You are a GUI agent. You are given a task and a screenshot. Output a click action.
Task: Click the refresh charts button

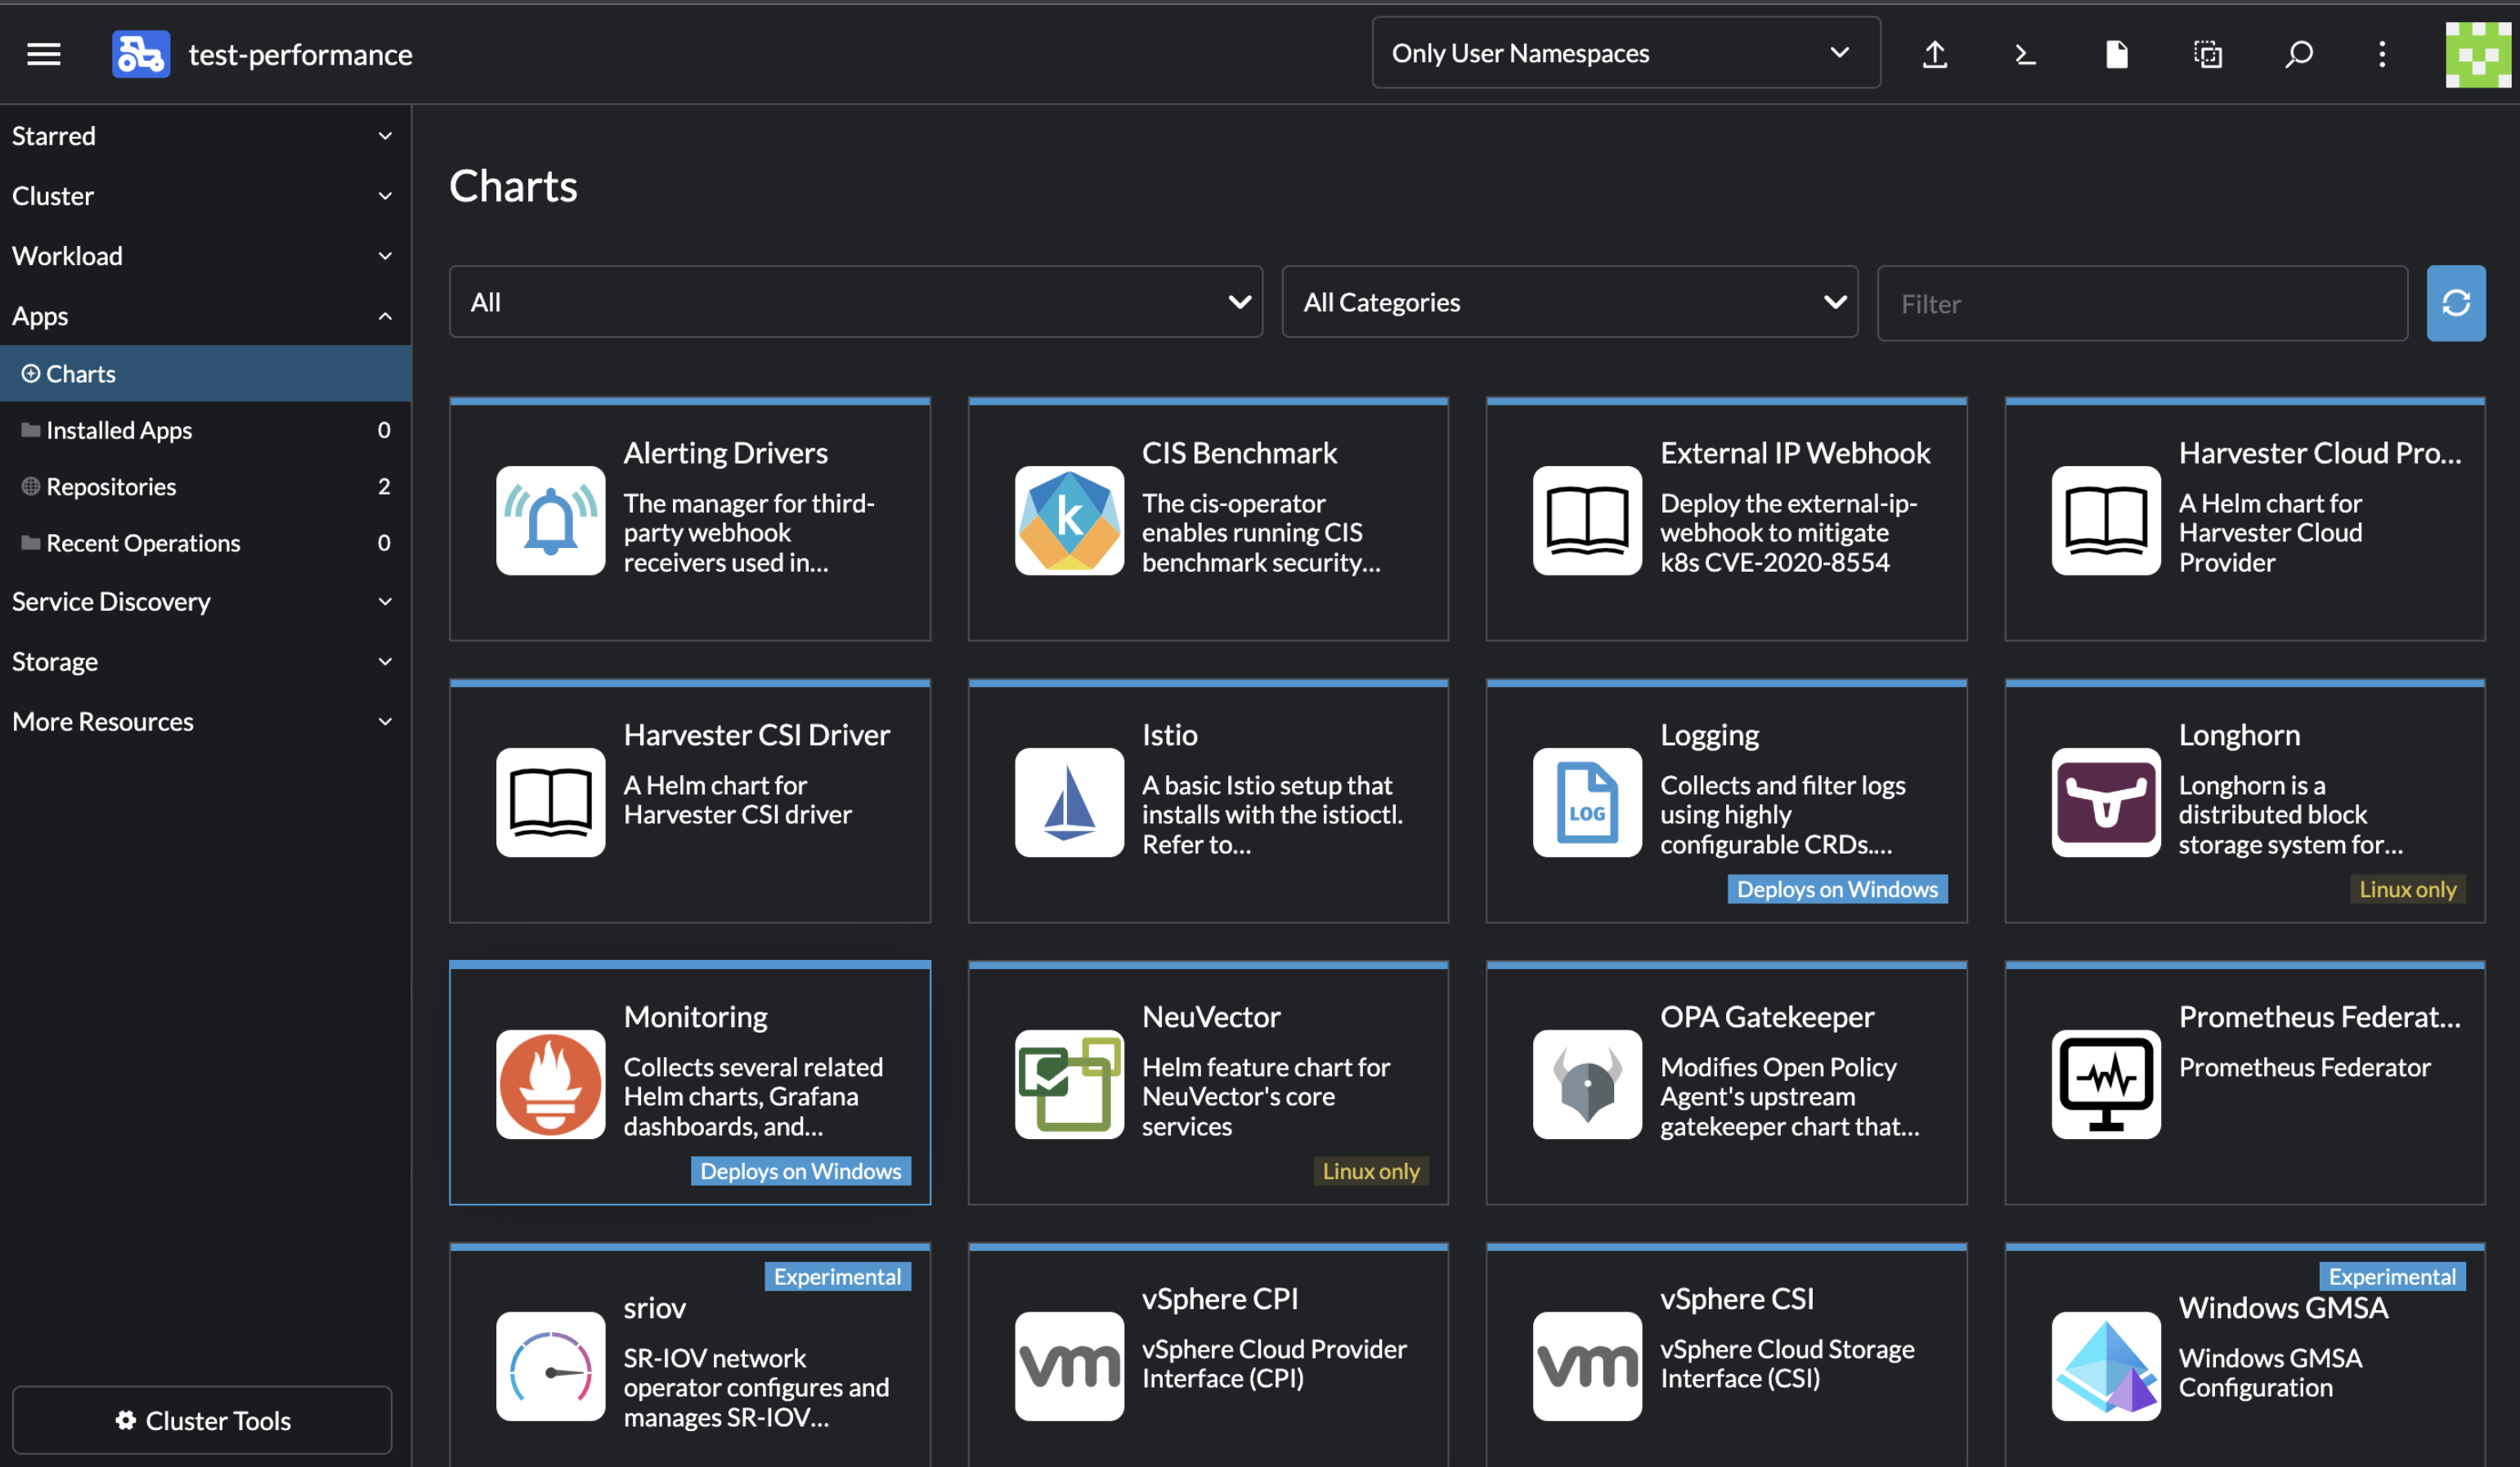[2455, 303]
